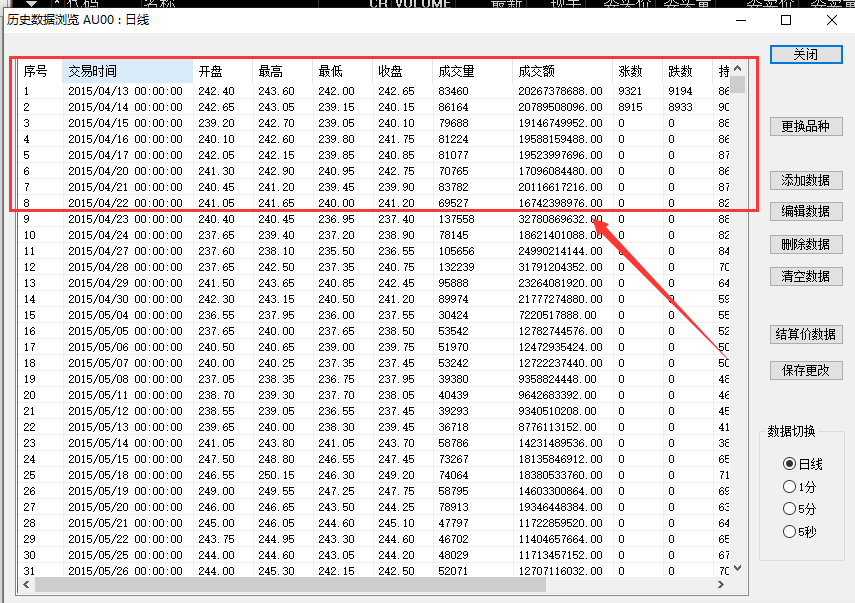
Task: Click the 关闭 button
Action: [806, 55]
